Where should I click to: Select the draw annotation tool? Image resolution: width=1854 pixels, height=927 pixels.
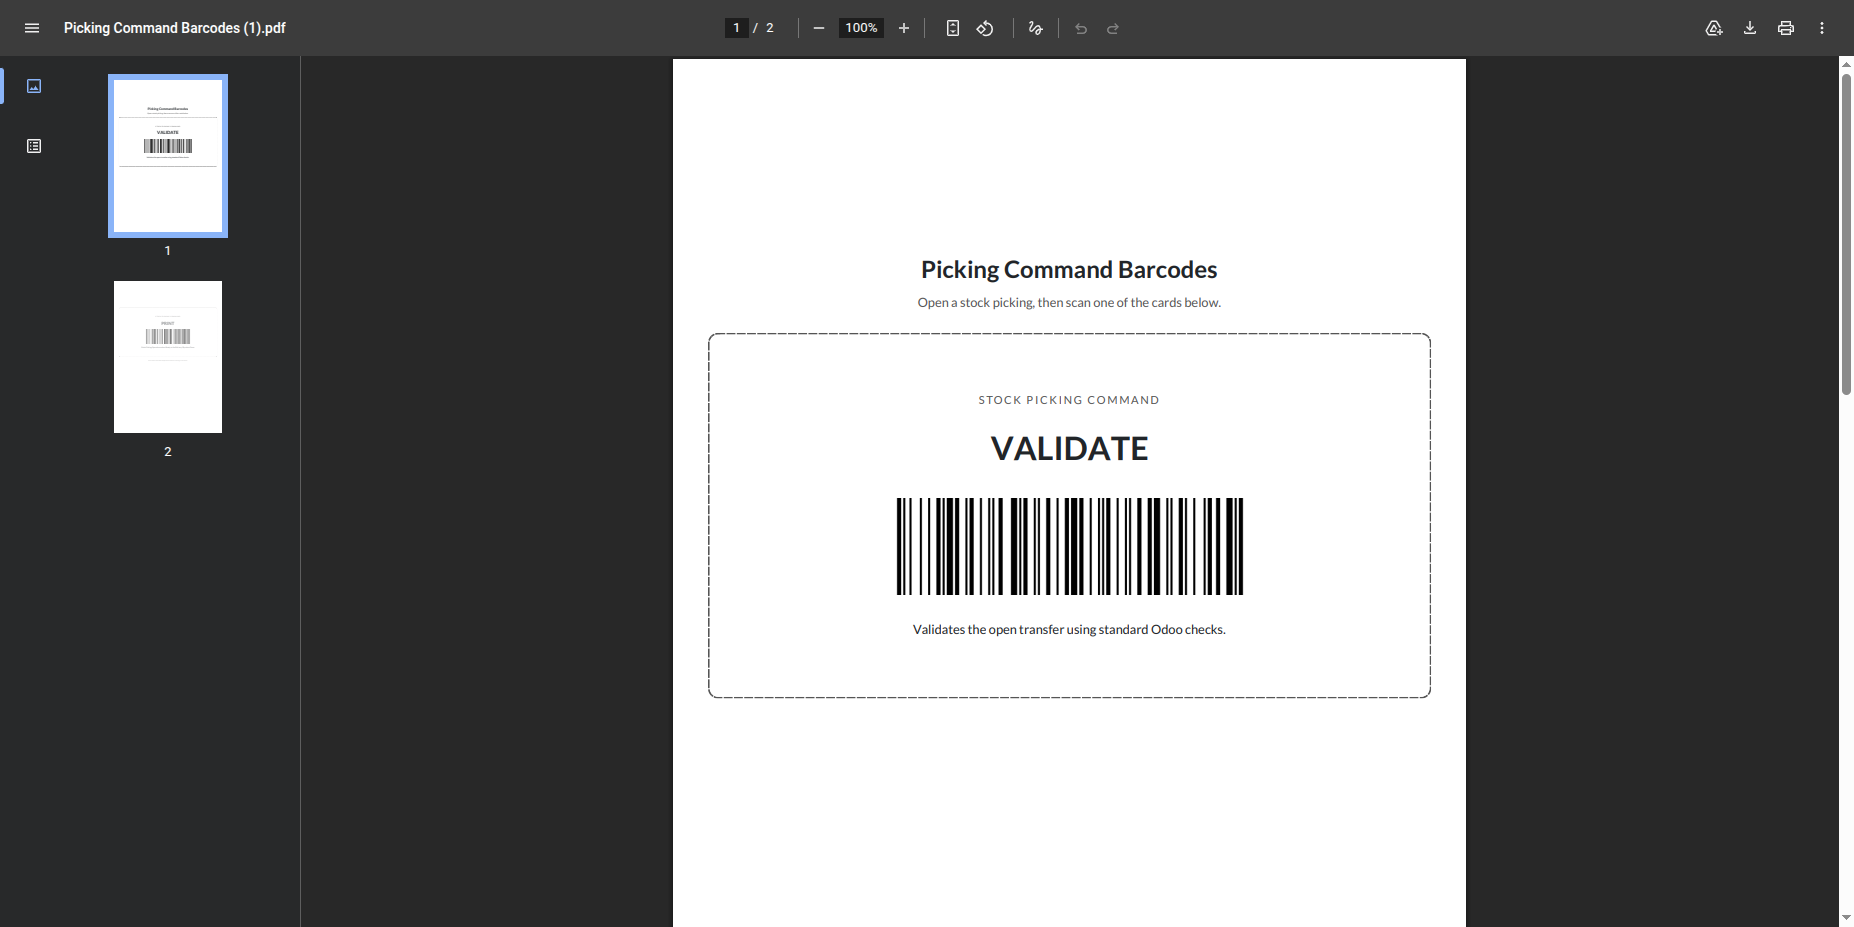click(x=1036, y=28)
